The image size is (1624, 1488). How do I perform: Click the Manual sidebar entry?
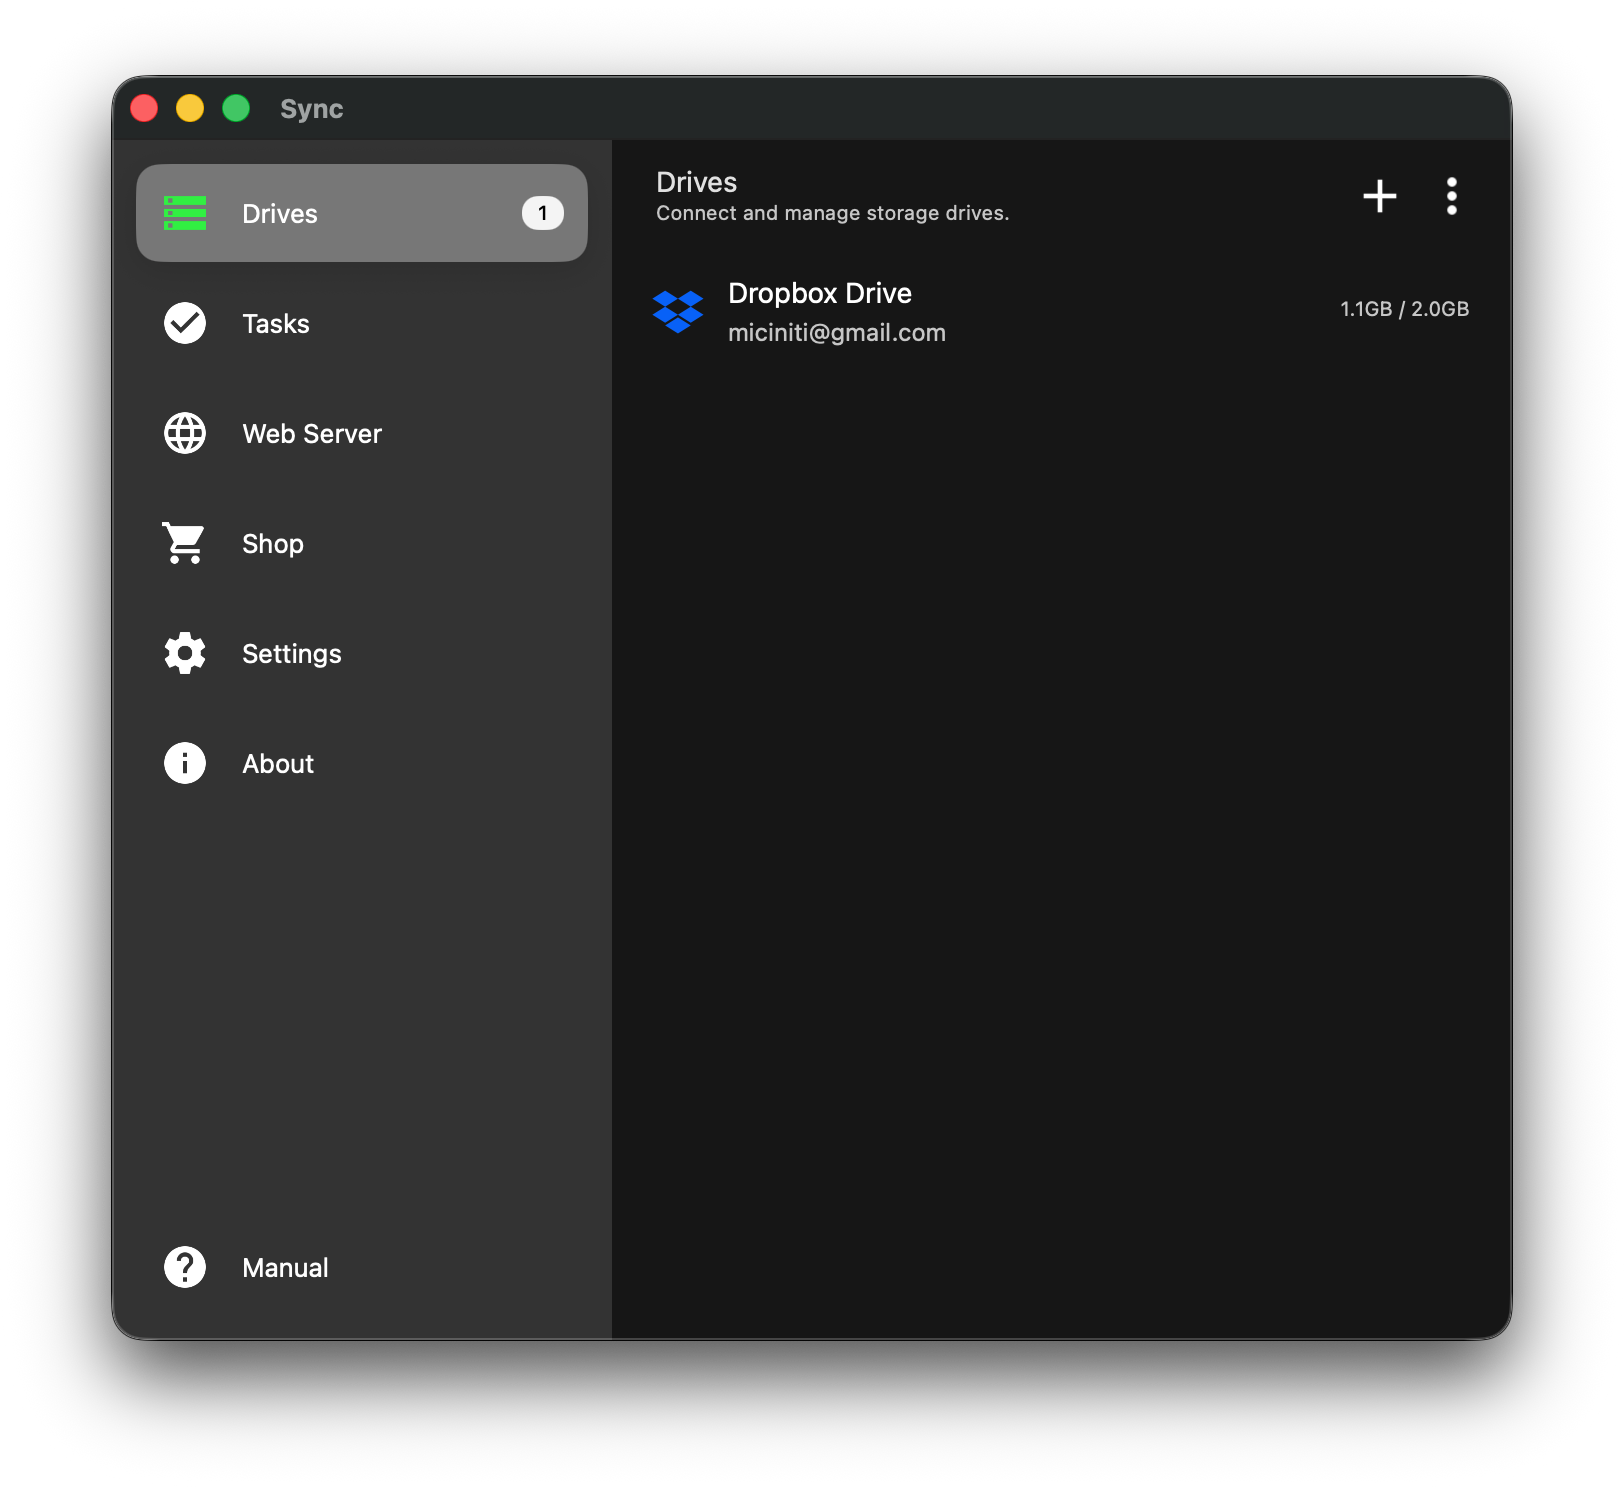285,1267
